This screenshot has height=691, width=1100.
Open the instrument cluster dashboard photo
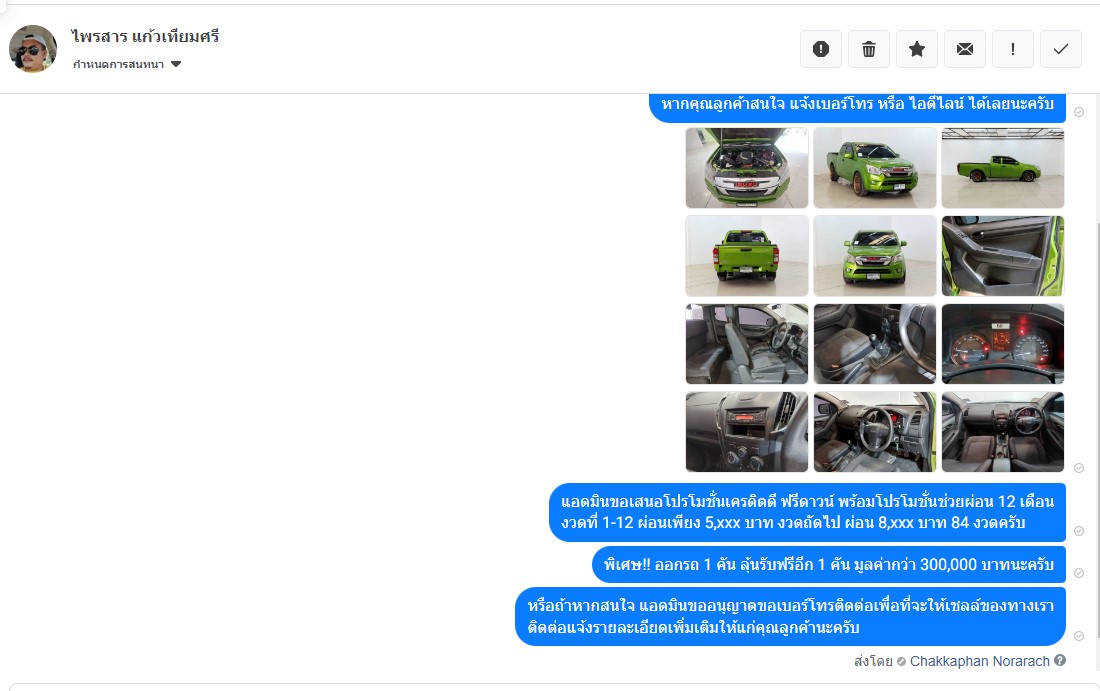click(1002, 344)
